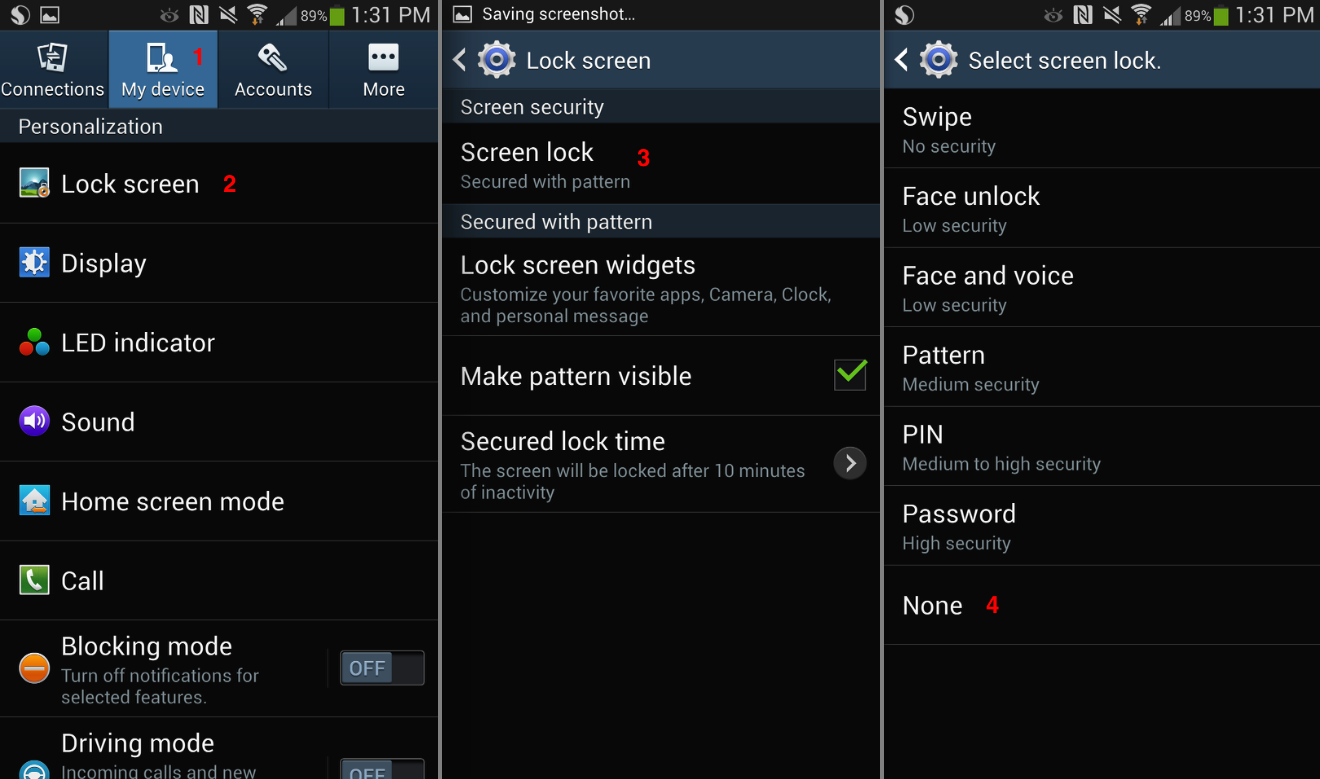Tap the Lock screen header gear icon
Screen dimensions: 1320x779
(497, 60)
